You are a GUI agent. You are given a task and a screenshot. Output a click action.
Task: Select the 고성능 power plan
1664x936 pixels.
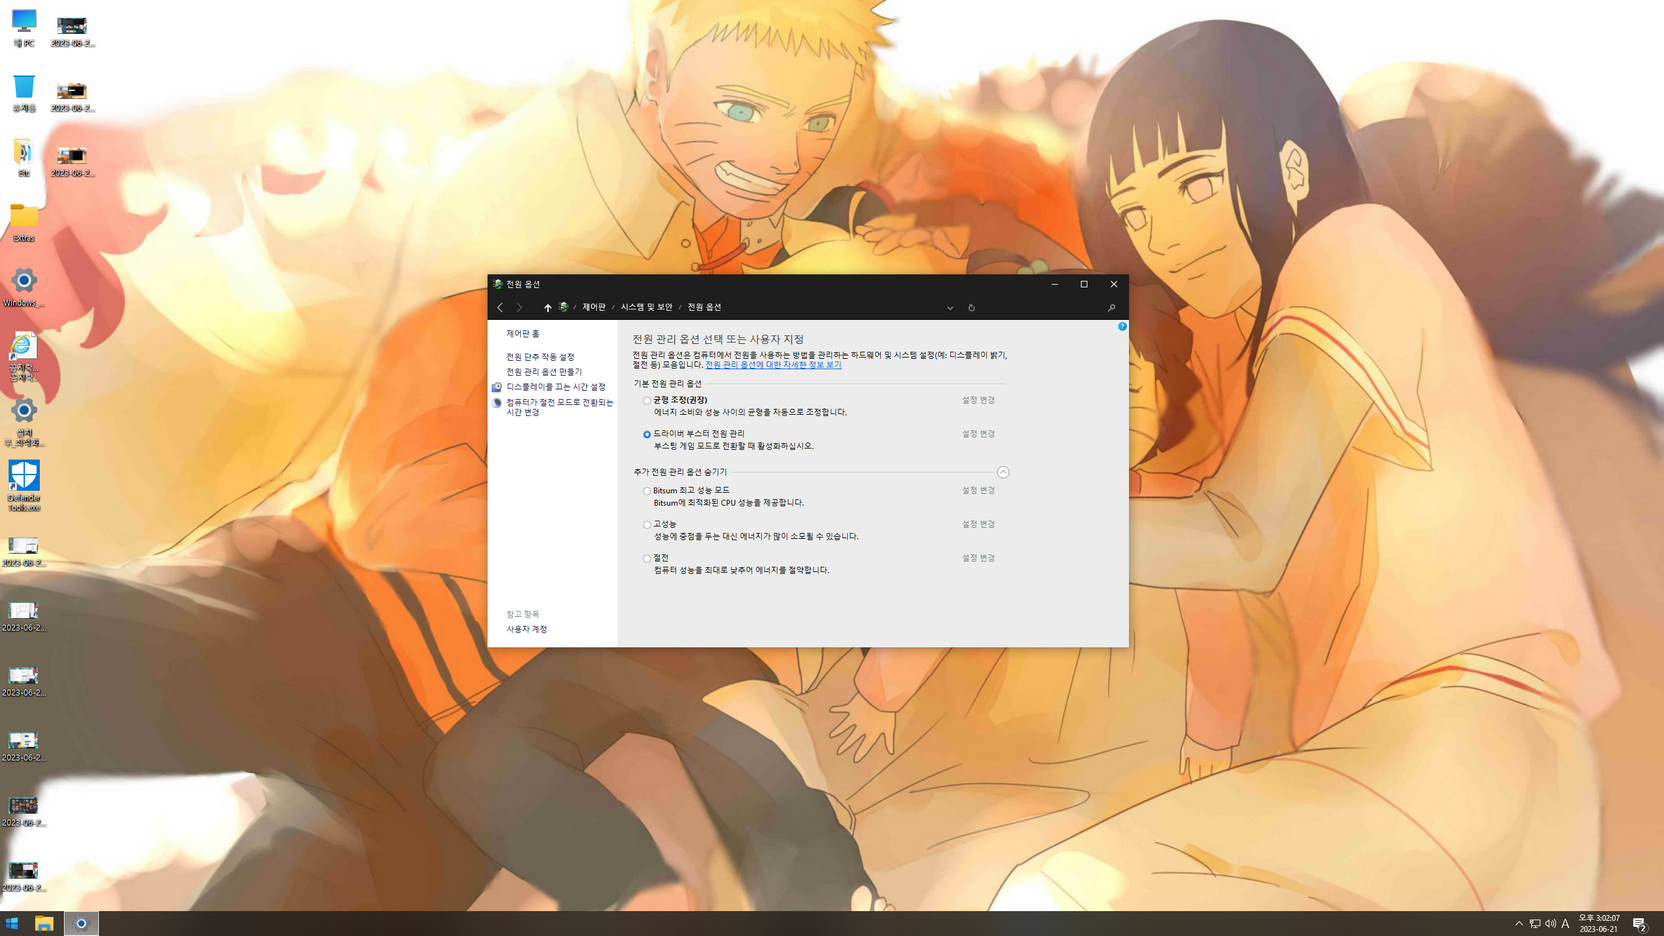(647, 525)
